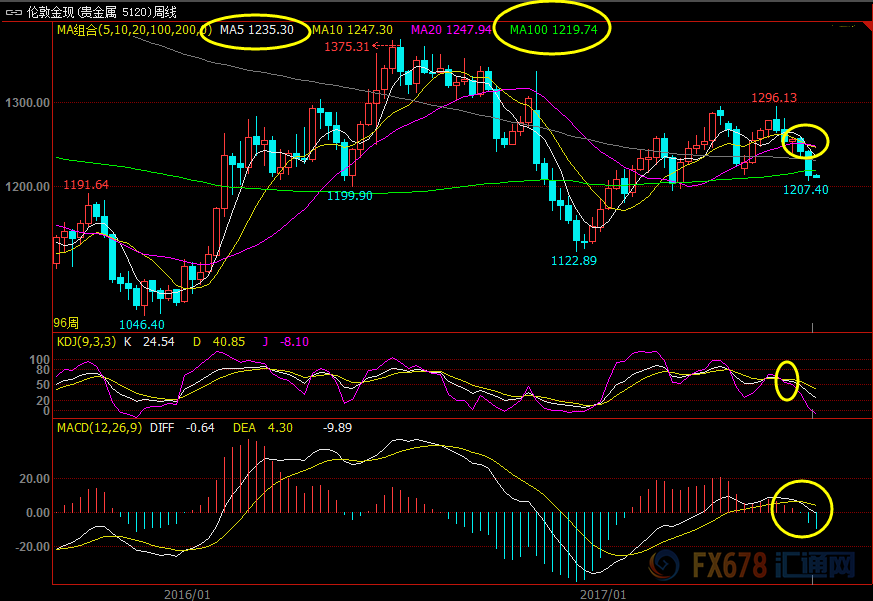Viewport: 873px width, 601px height.
Task: Open the MACD(12,26,9) indicator settings label
Action: (99, 427)
